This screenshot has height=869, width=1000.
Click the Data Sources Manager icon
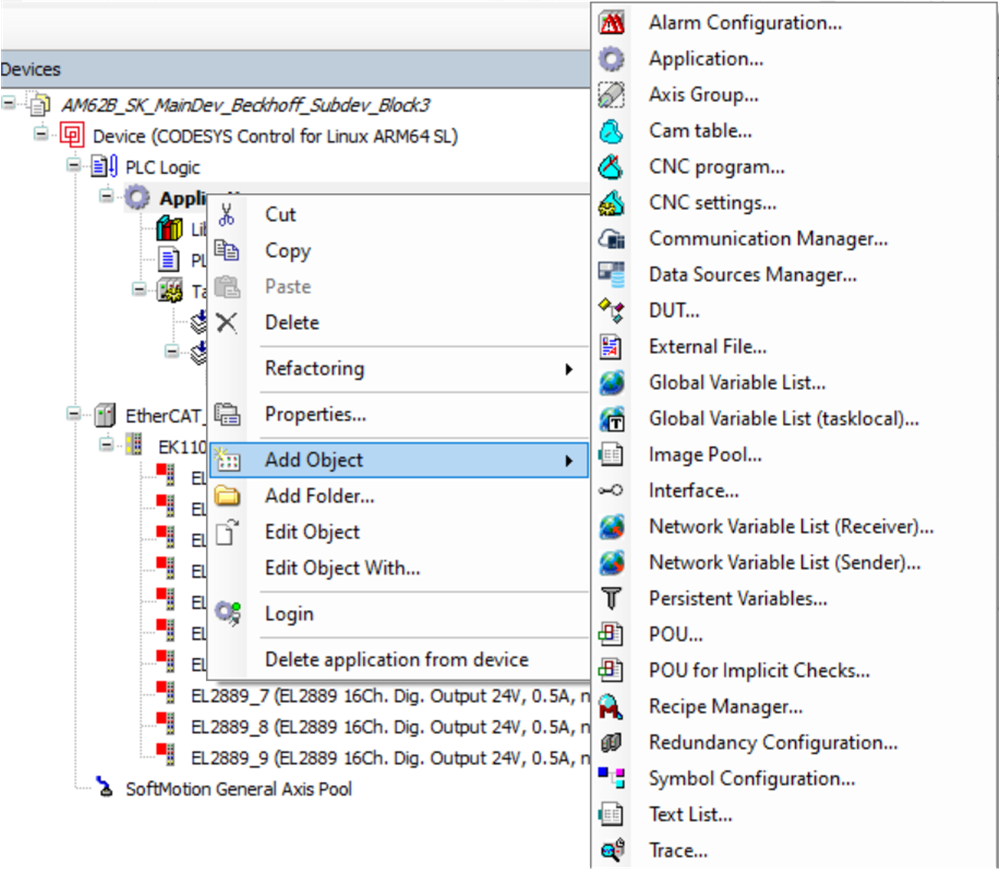pyautogui.click(x=612, y=275)
